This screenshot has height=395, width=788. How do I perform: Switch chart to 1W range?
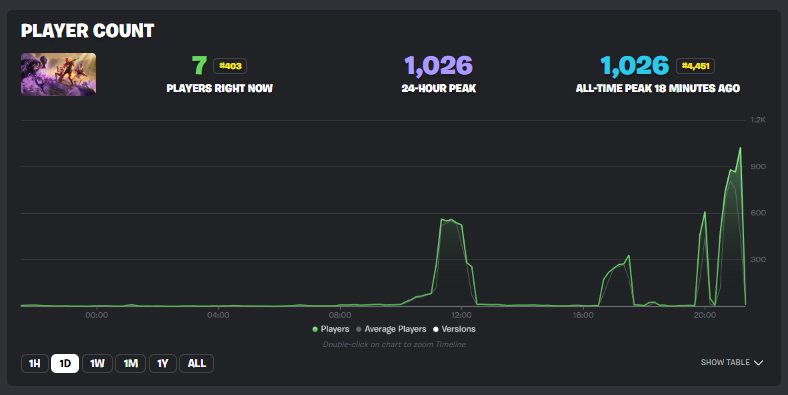coord(97,363)
